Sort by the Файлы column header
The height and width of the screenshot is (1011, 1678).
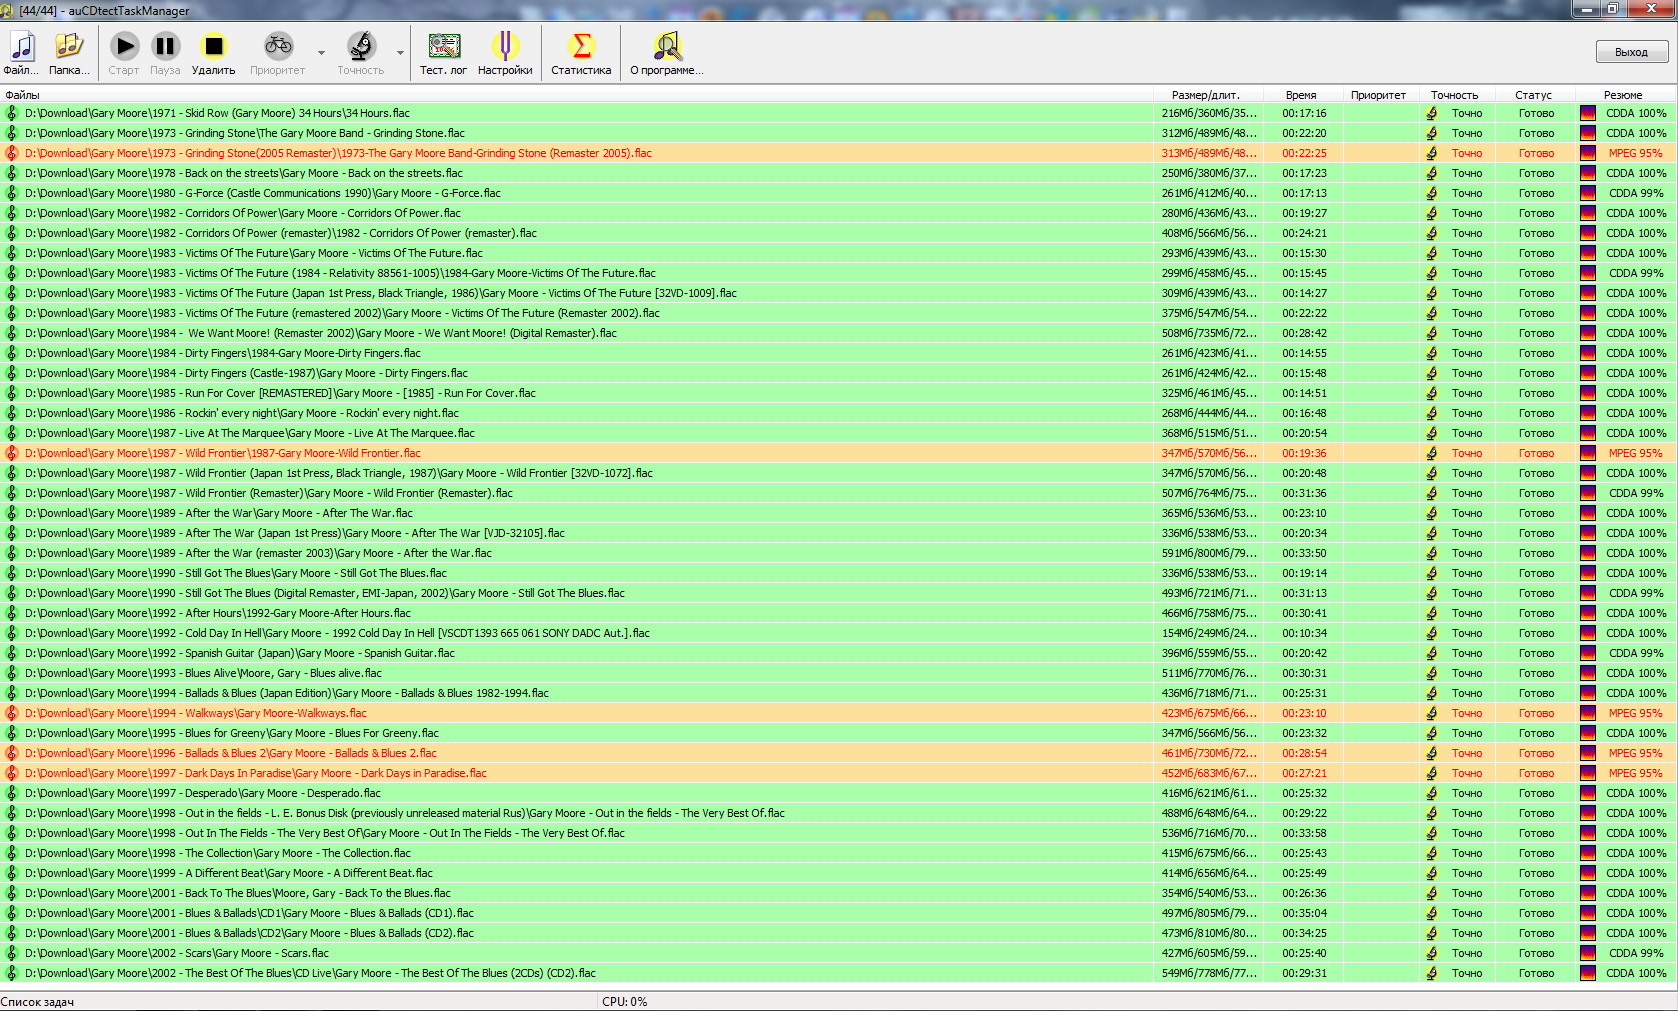click(576, 95)
